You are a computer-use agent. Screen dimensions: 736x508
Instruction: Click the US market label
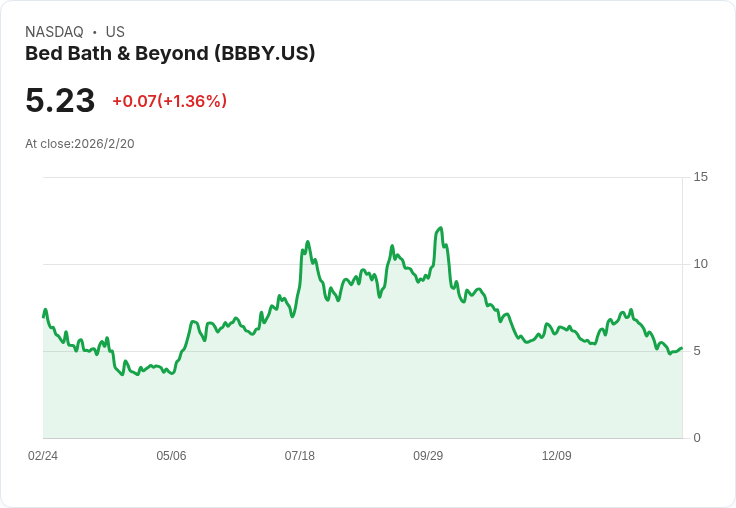(x=115, y=32)
